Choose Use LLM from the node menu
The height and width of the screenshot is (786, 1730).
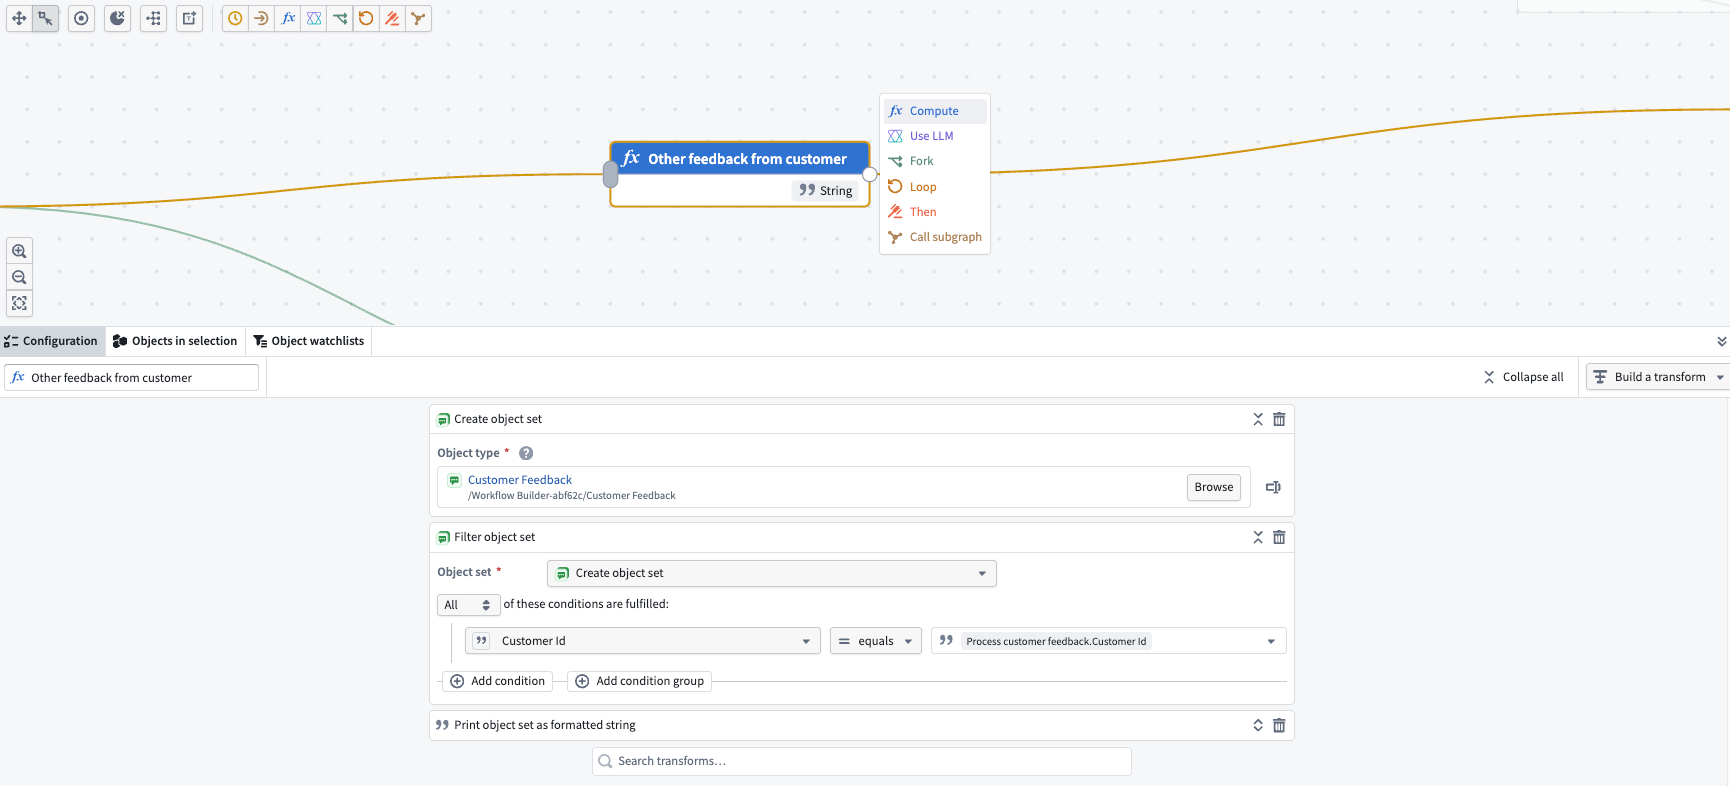pos(931,136)
